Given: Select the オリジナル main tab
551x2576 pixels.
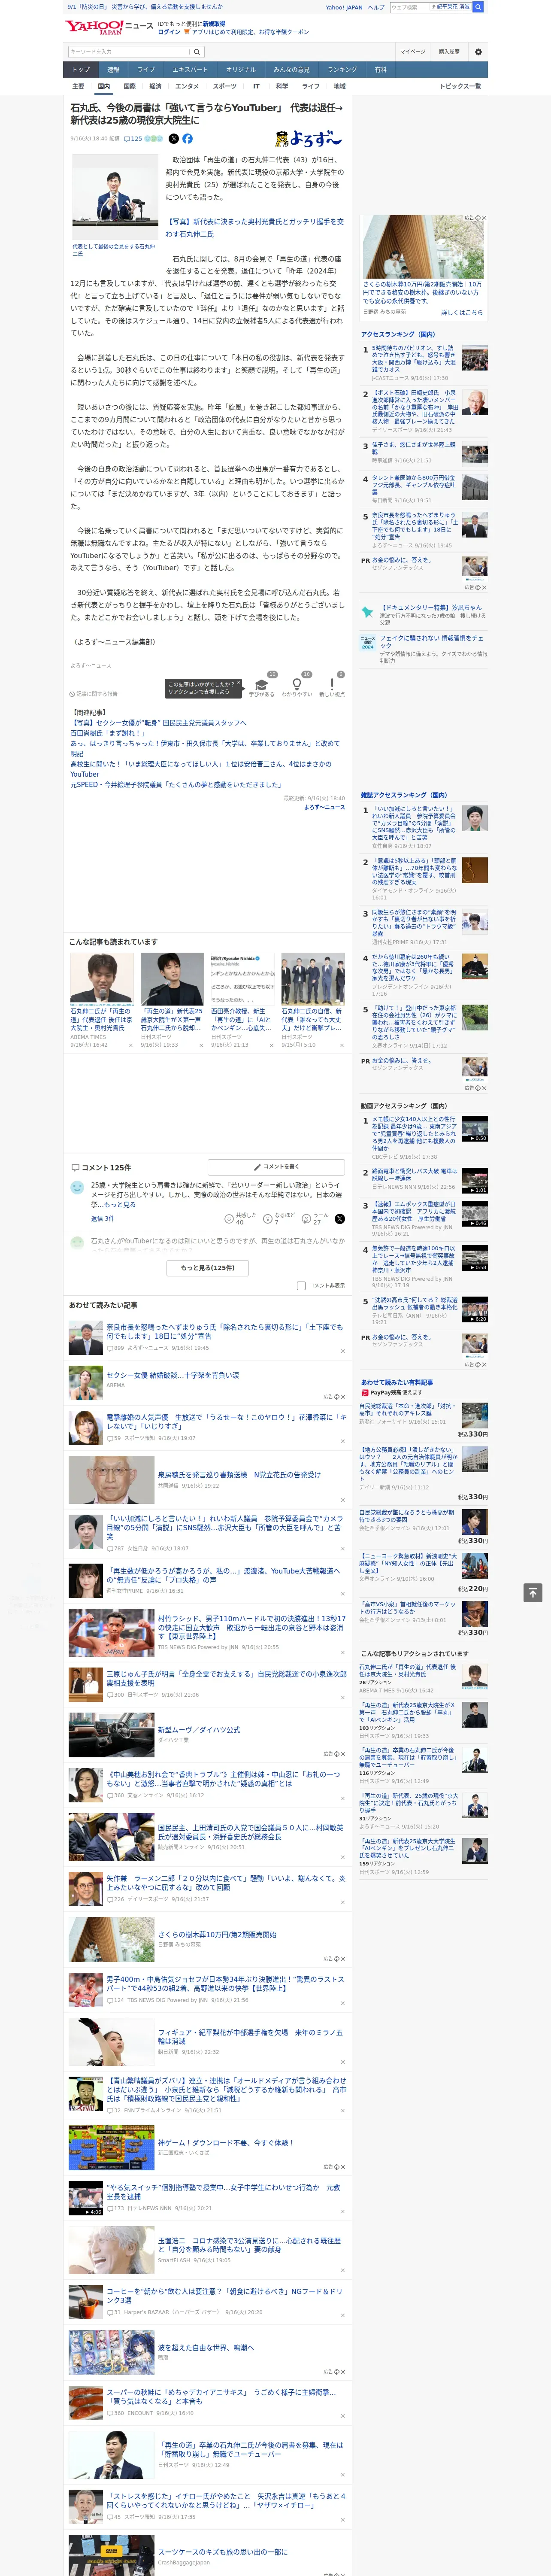Looking at the screenshot, I should pos(241,69).
